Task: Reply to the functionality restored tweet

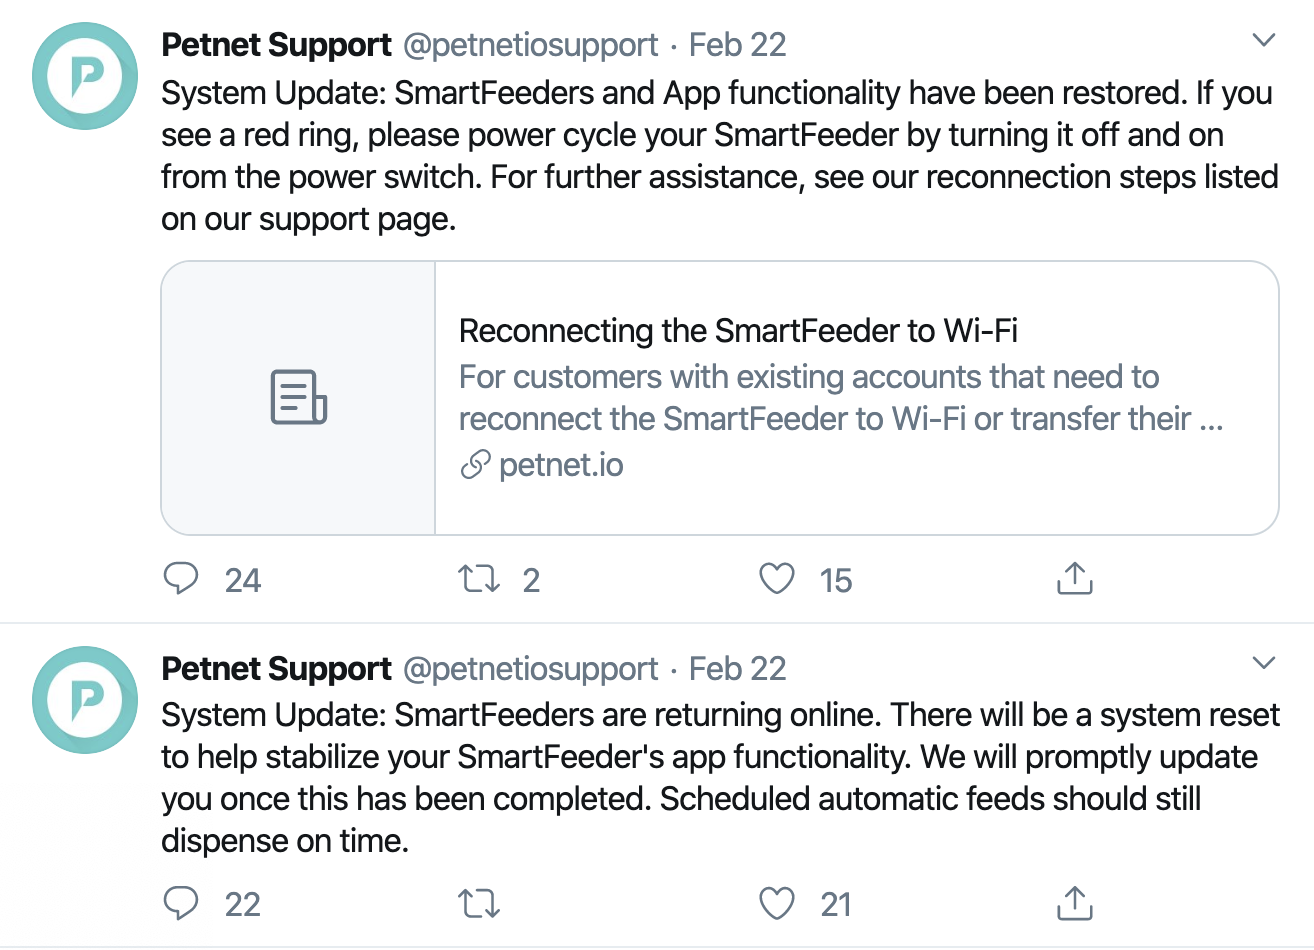Action: click(x=181, y=579)
